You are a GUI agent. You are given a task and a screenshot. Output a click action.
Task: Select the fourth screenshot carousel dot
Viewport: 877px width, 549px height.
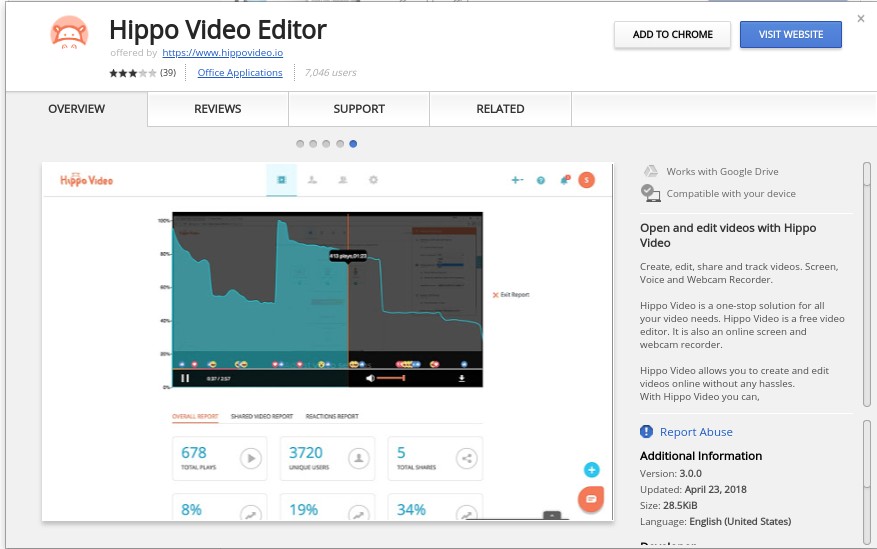340,144
